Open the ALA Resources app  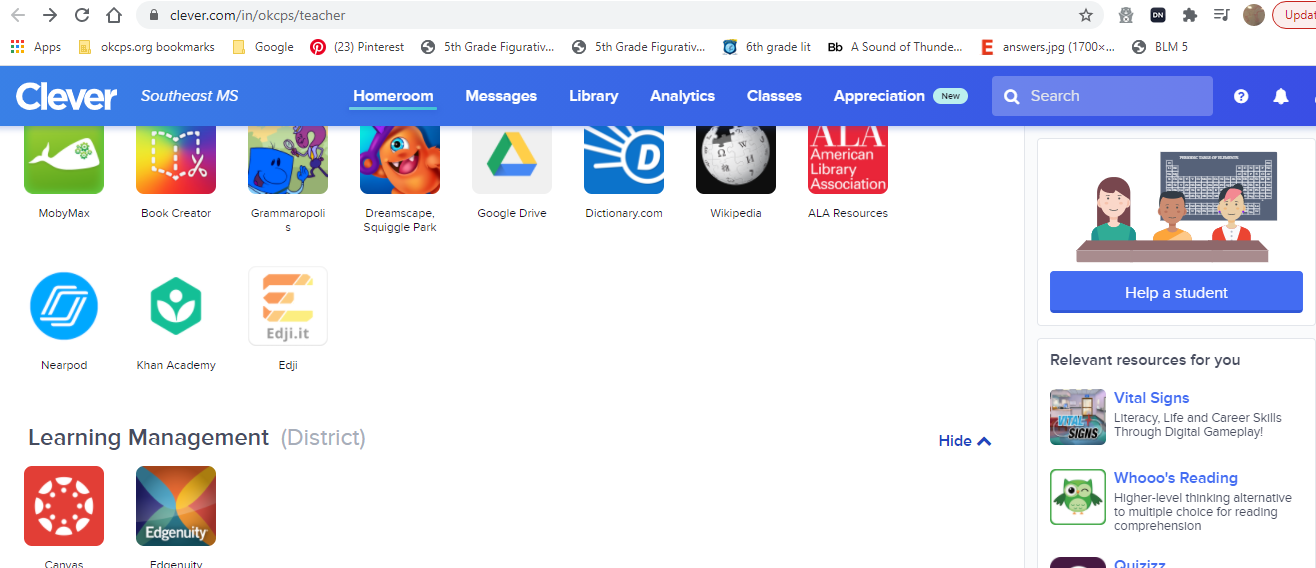848,160
